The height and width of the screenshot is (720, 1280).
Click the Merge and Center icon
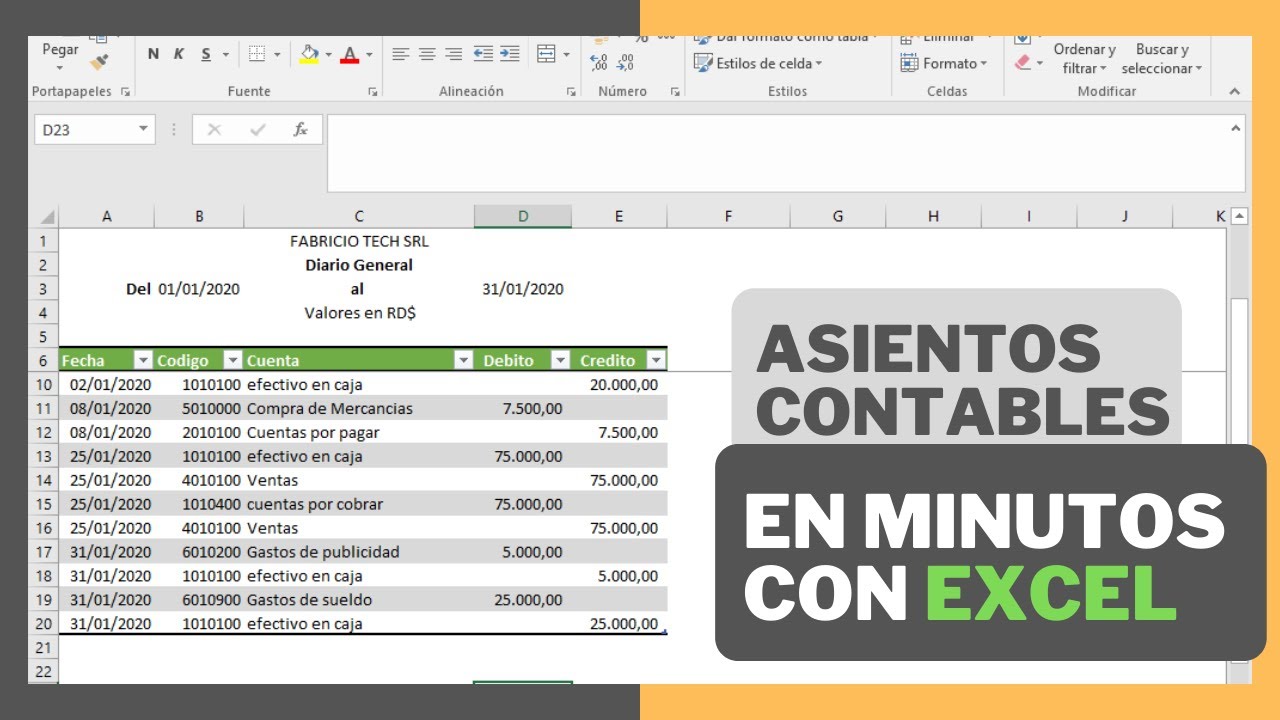click(546, 54)
